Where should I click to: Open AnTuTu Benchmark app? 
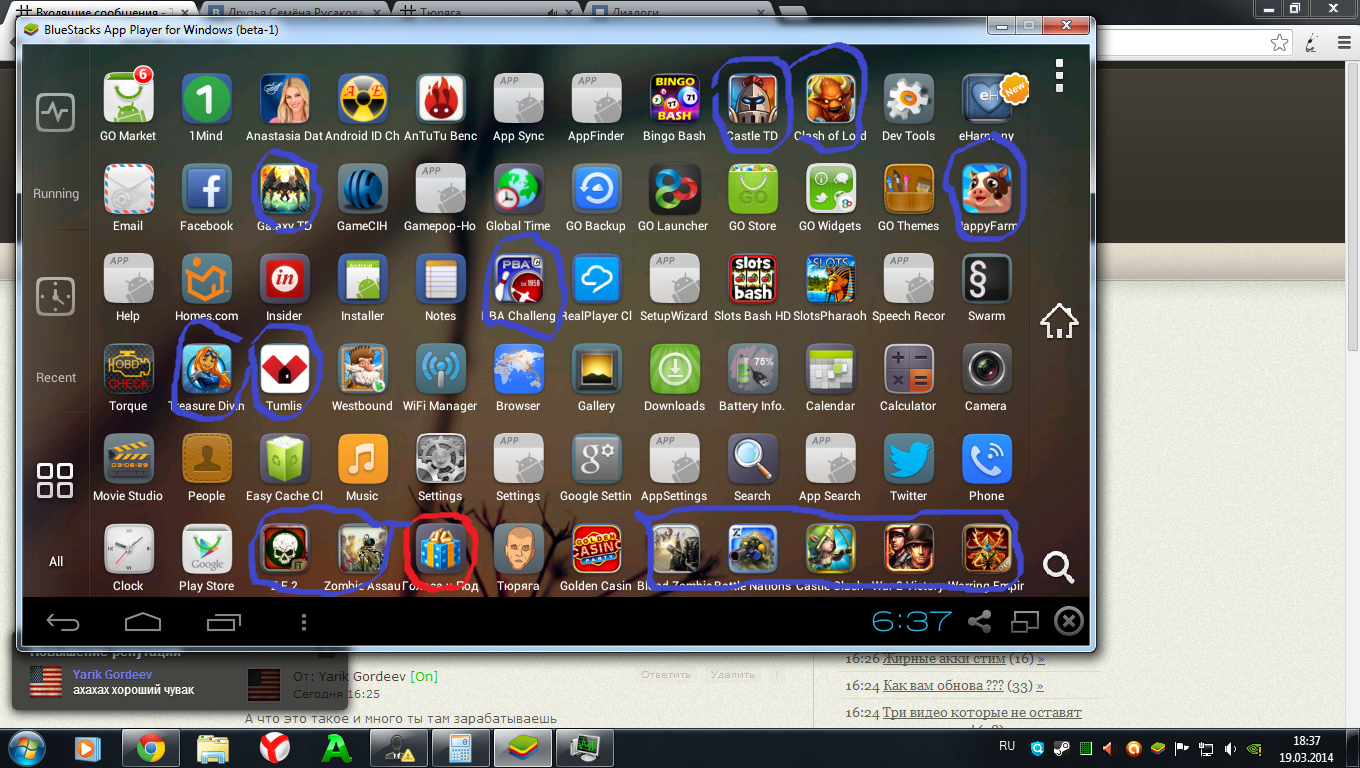440,99
